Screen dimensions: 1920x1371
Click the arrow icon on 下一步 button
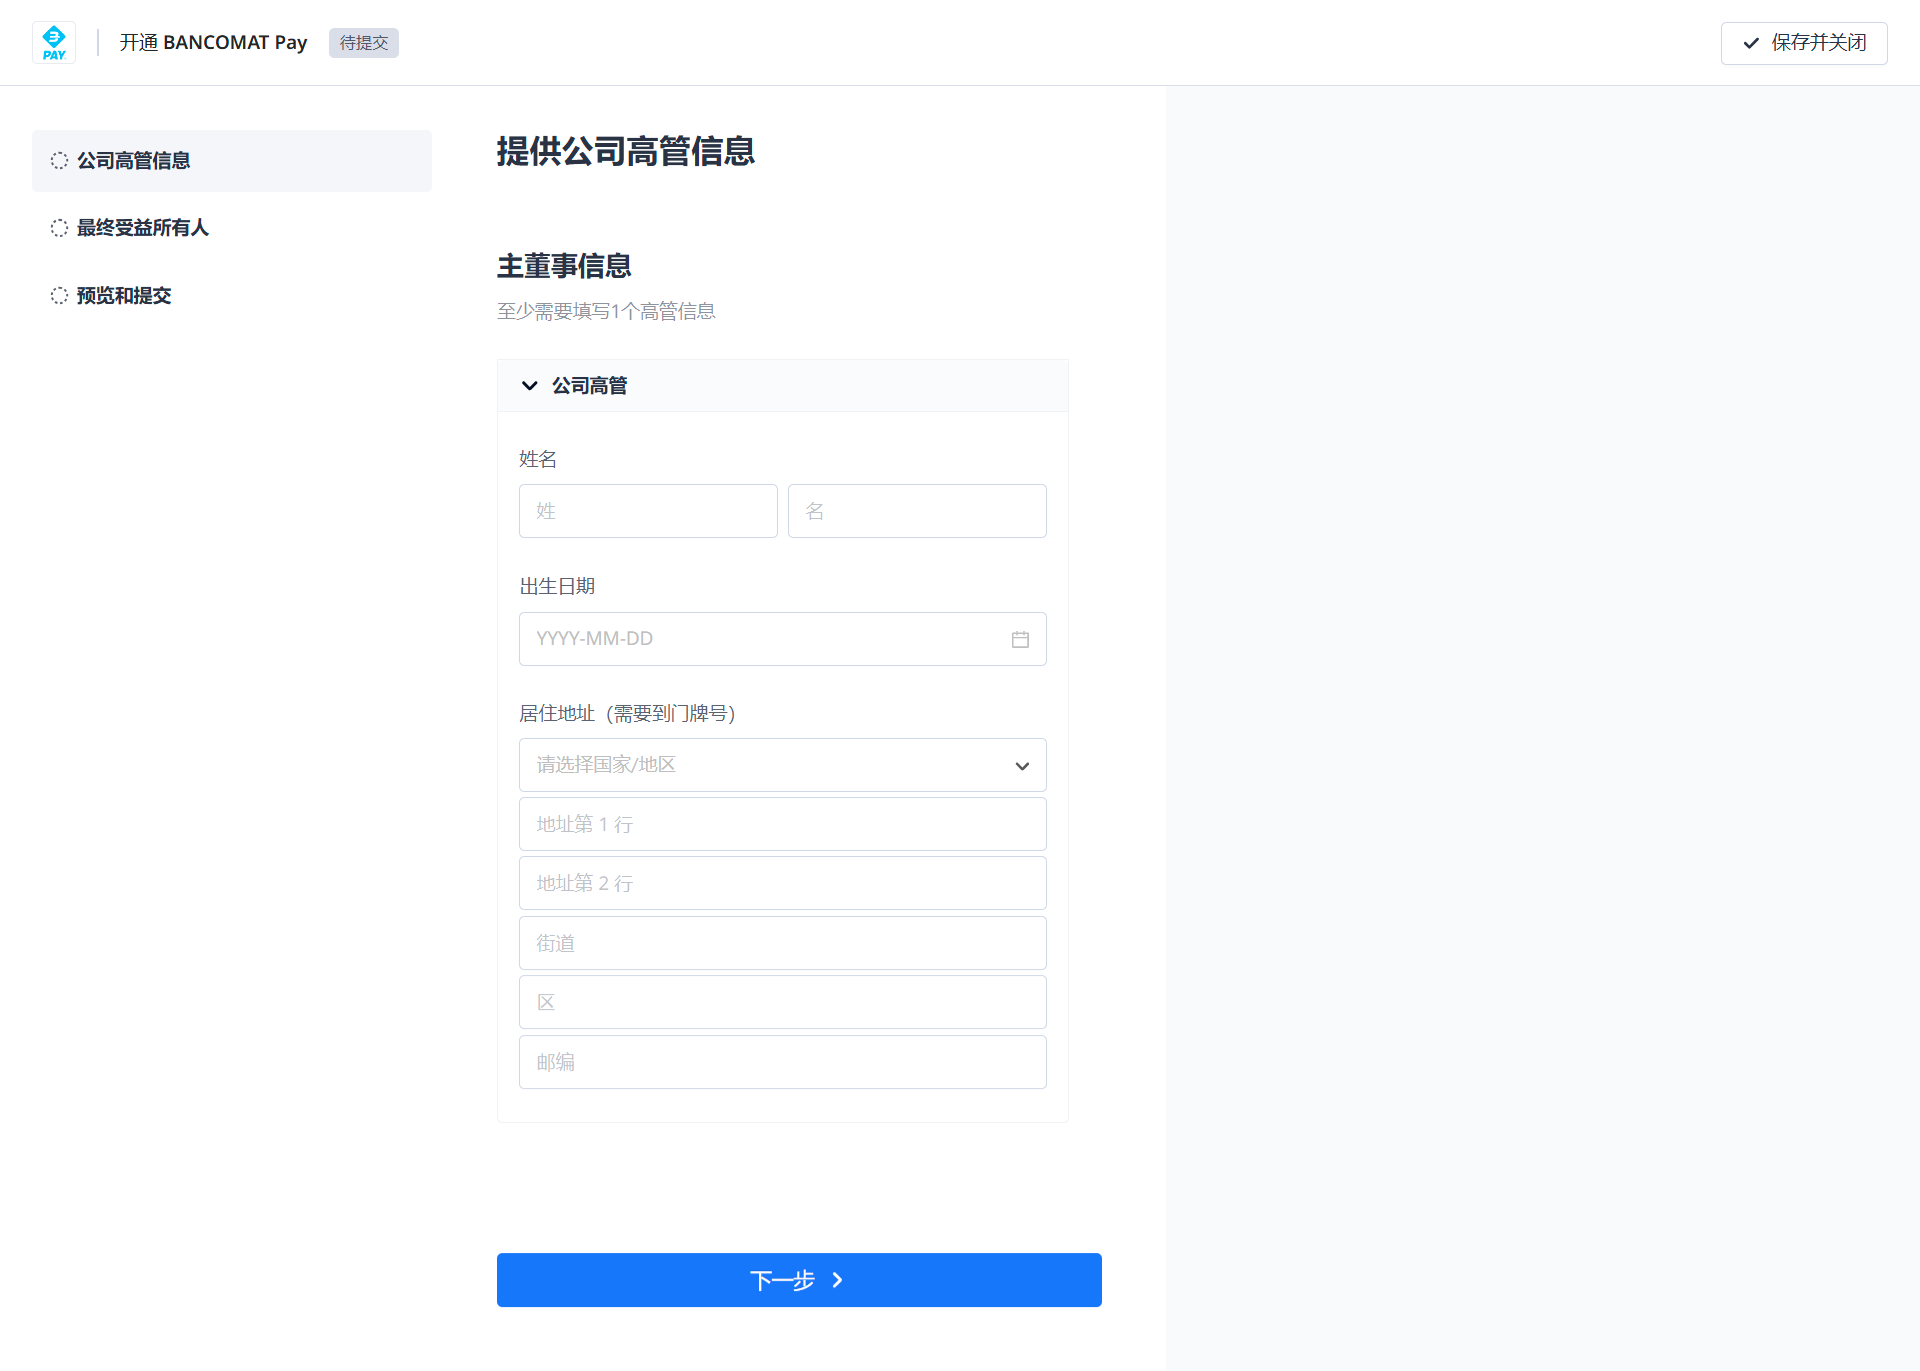point(837,1280)
